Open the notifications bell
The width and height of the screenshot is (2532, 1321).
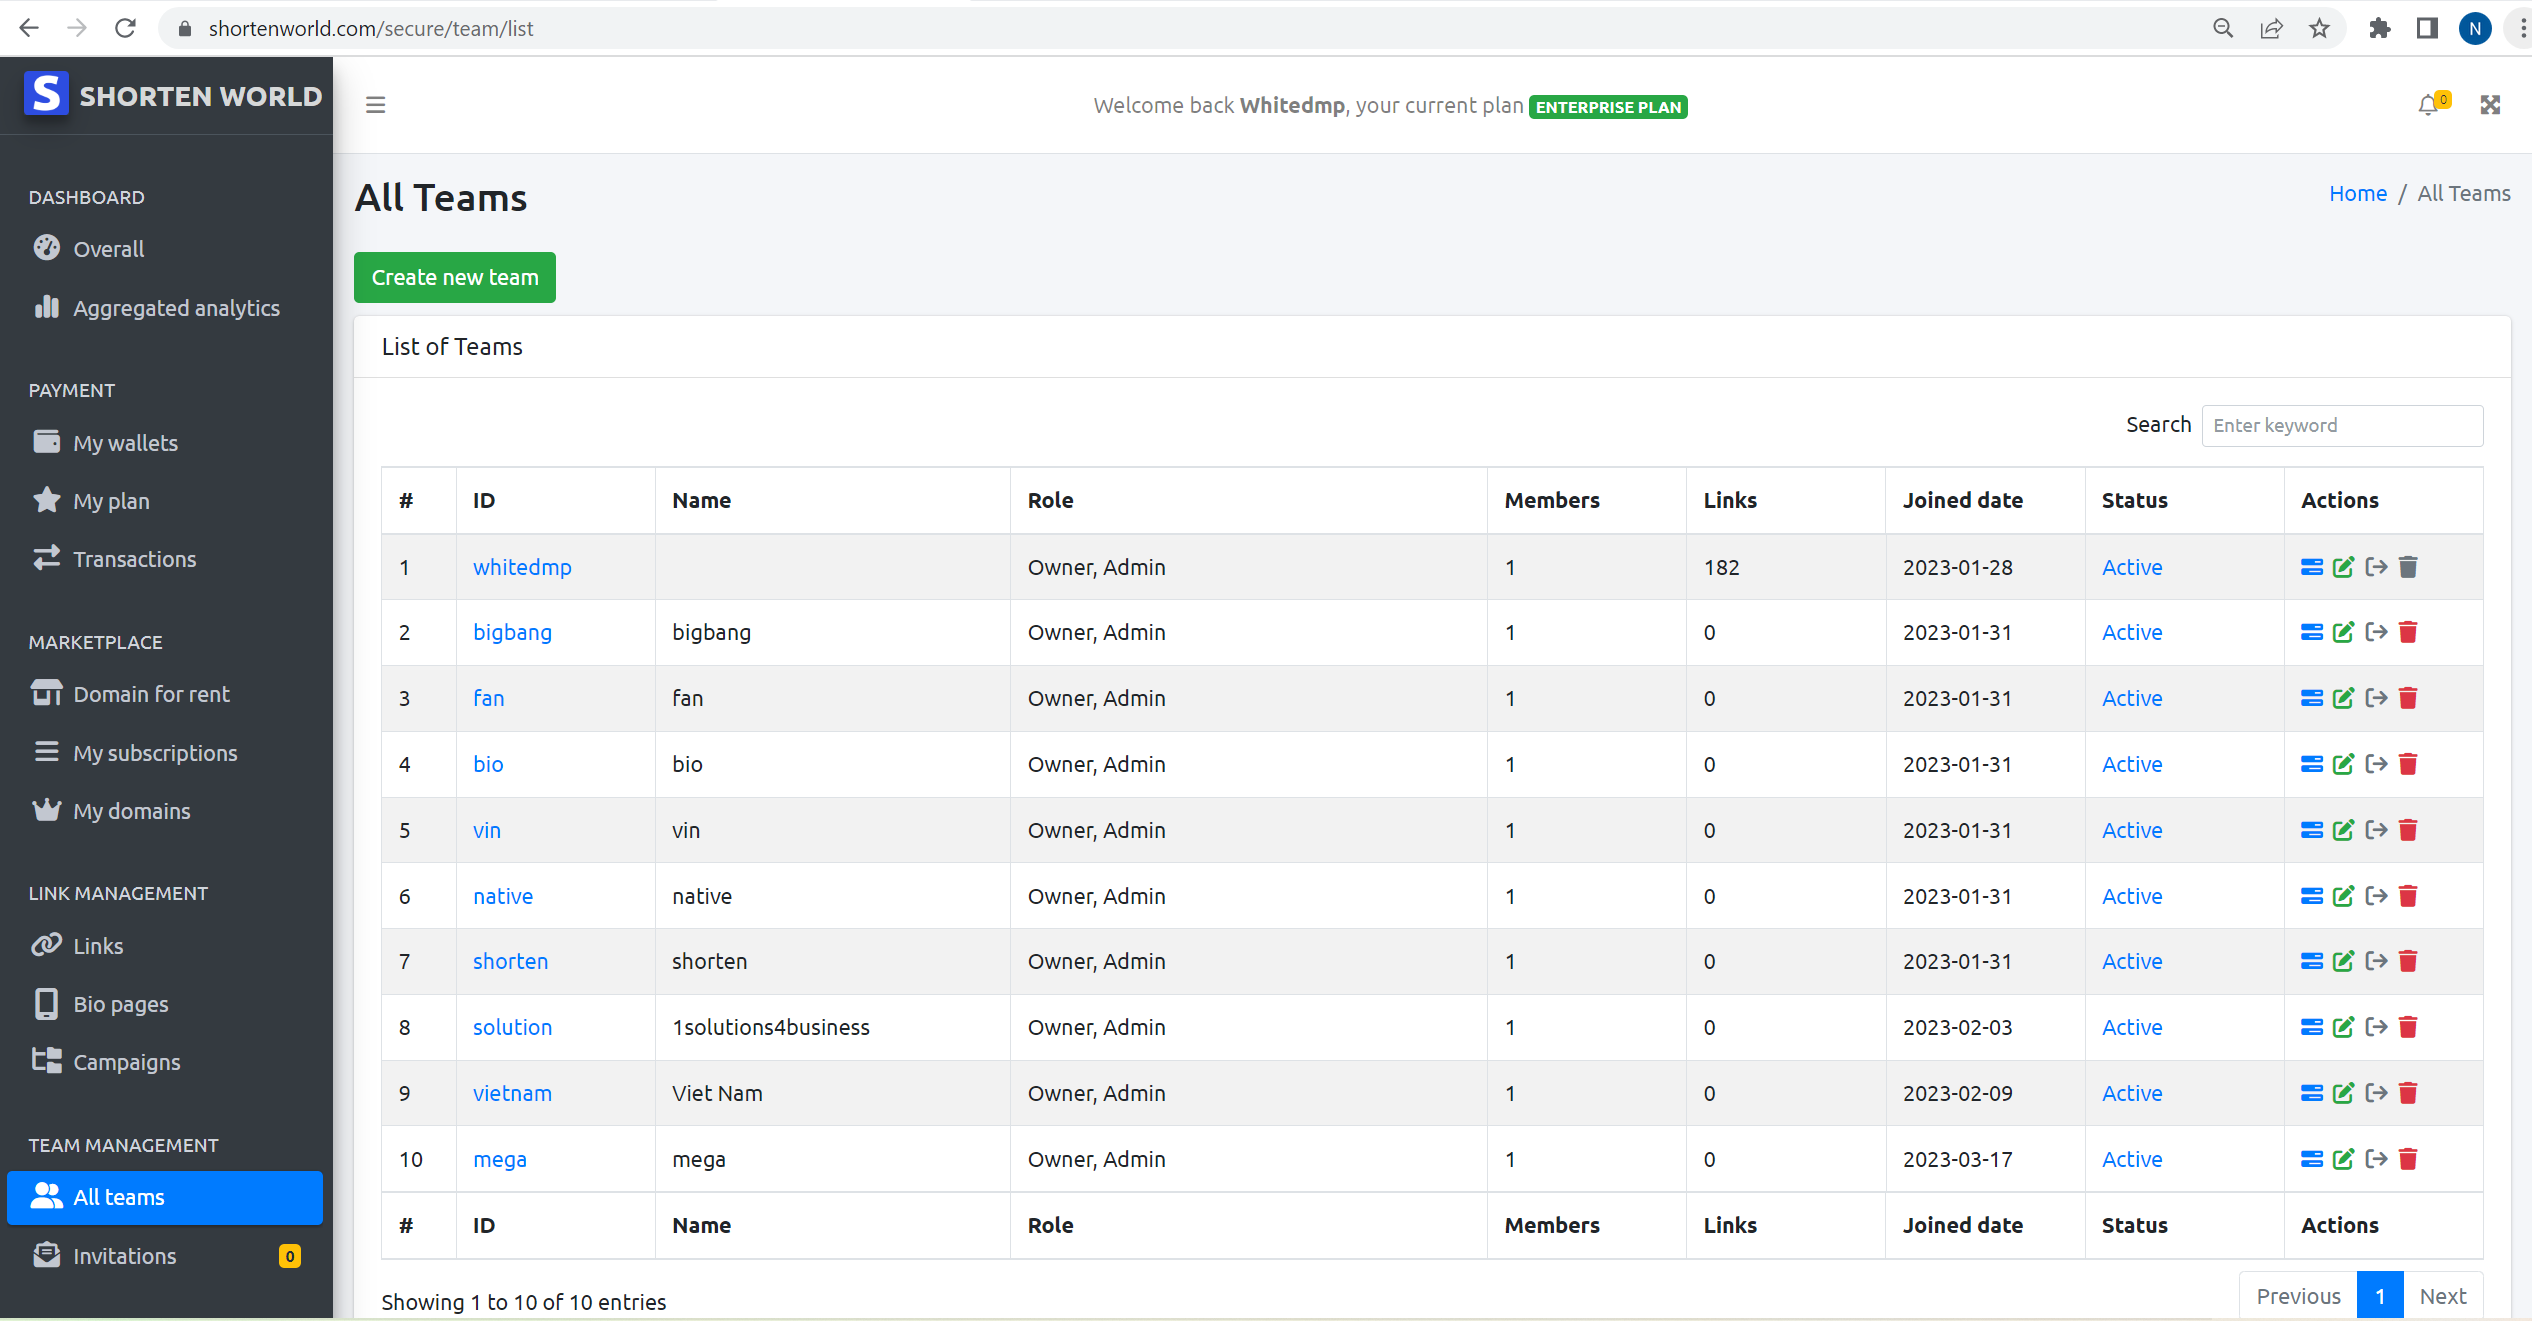coord(2428,105)
